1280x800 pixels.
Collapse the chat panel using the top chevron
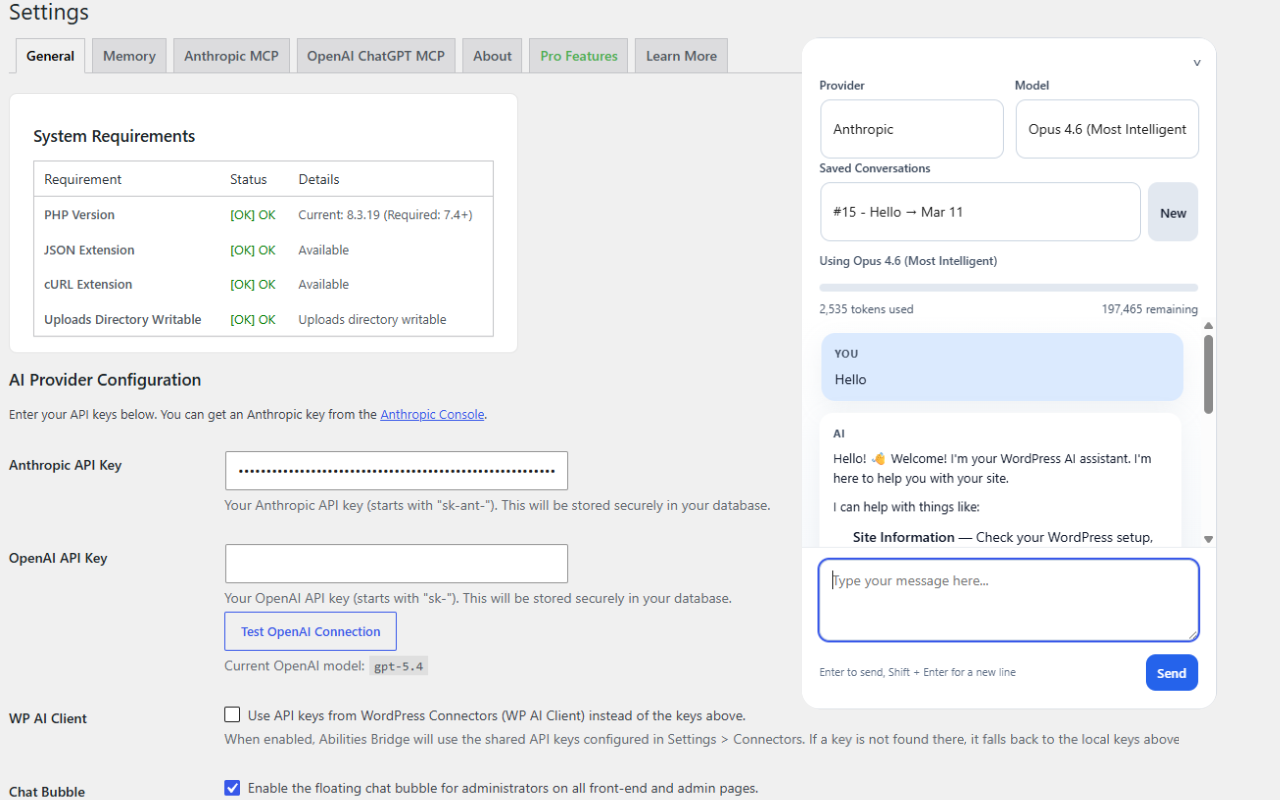click(1197, 63)
